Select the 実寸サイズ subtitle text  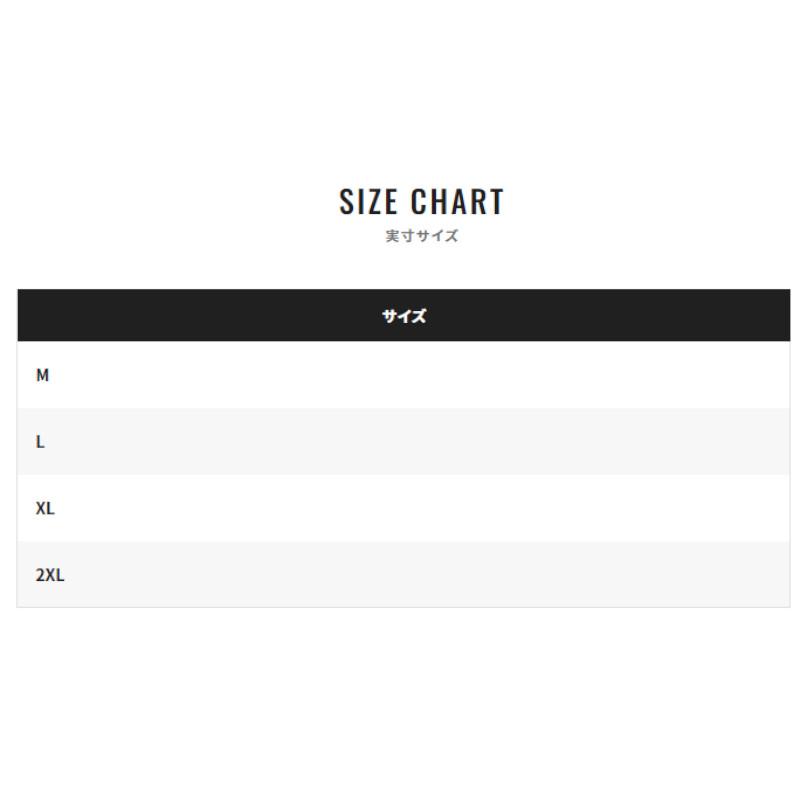pyautogui.click(x=422, y=236)
